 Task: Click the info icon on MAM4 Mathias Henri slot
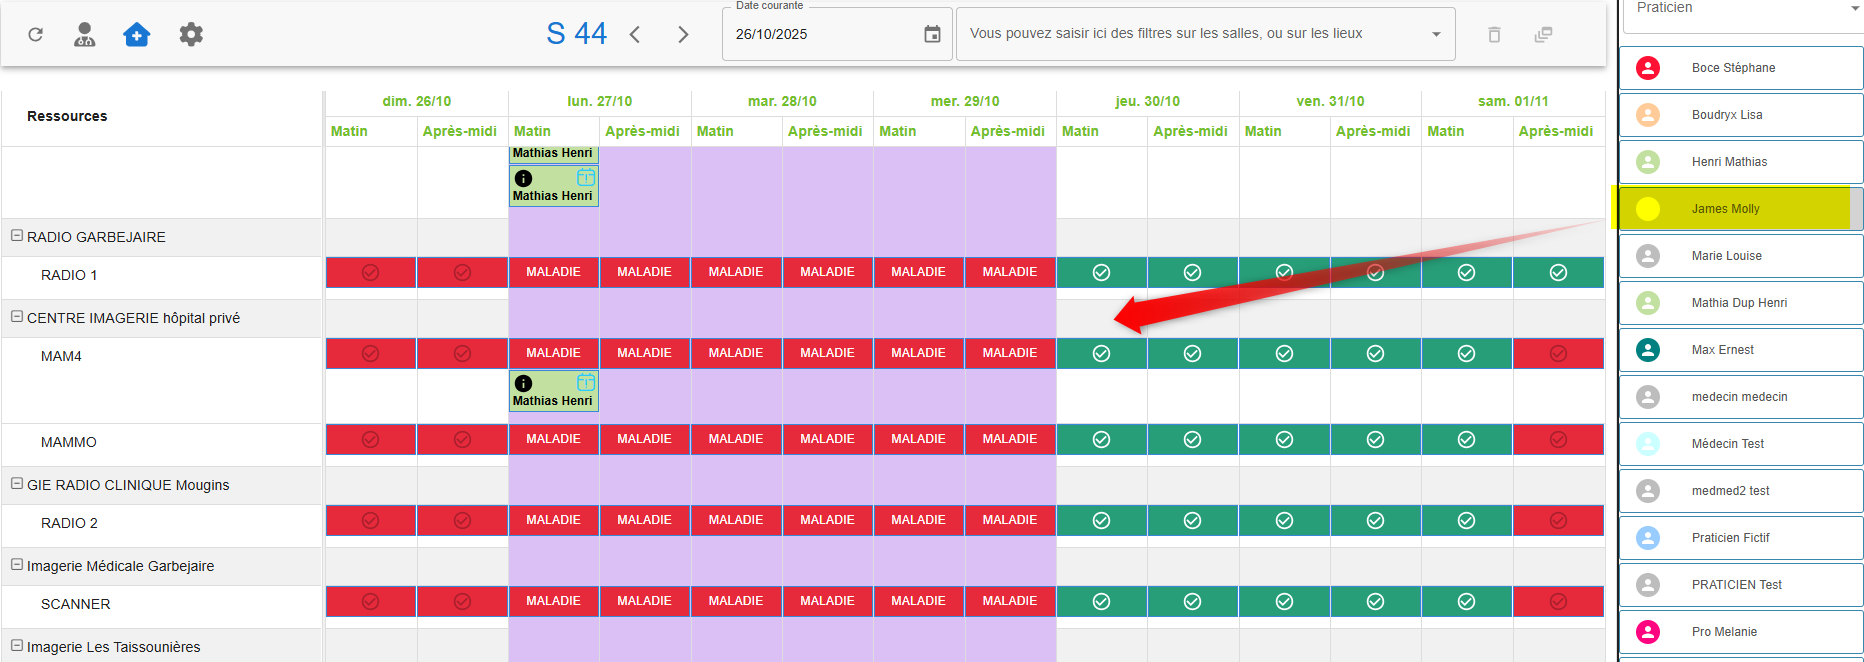click(x=523, y=383)
